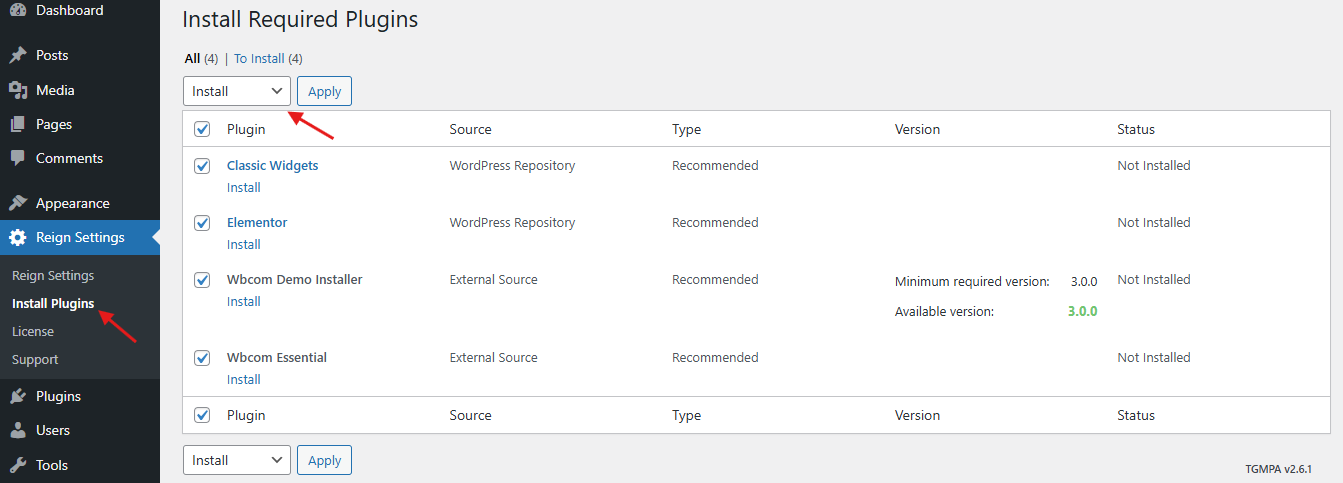Screen dimensions: 1343x483
Task: Open the License submenu item
Action: tap(33, 331)
